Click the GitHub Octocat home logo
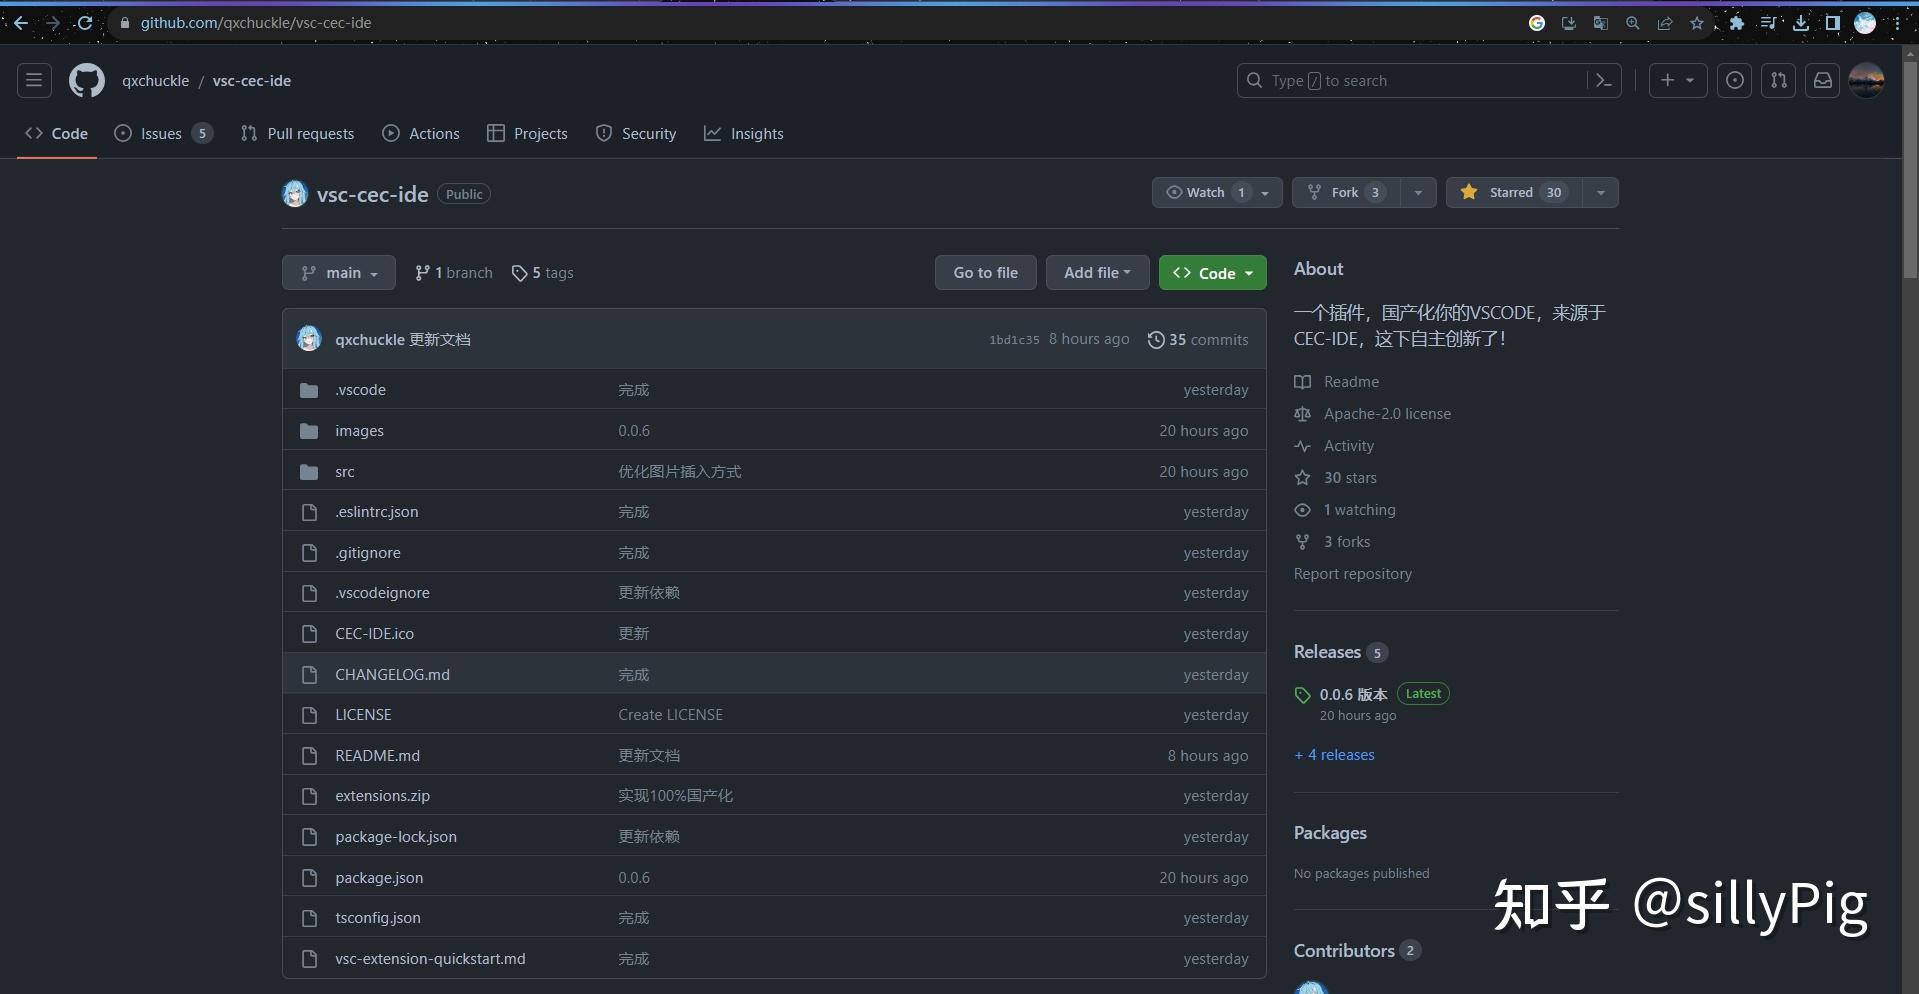Screen dimensions: 1919x994 (86, 80)
